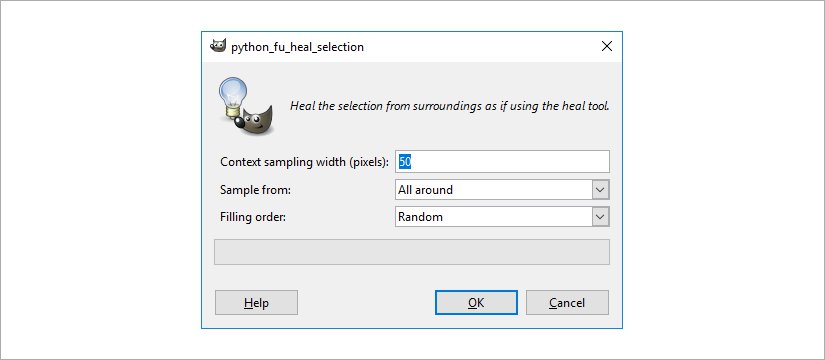The height and width of the screenshot is (360, 825).
Task: Click the GIMP Wilber icon in title bar
Action: pos(218,46)
